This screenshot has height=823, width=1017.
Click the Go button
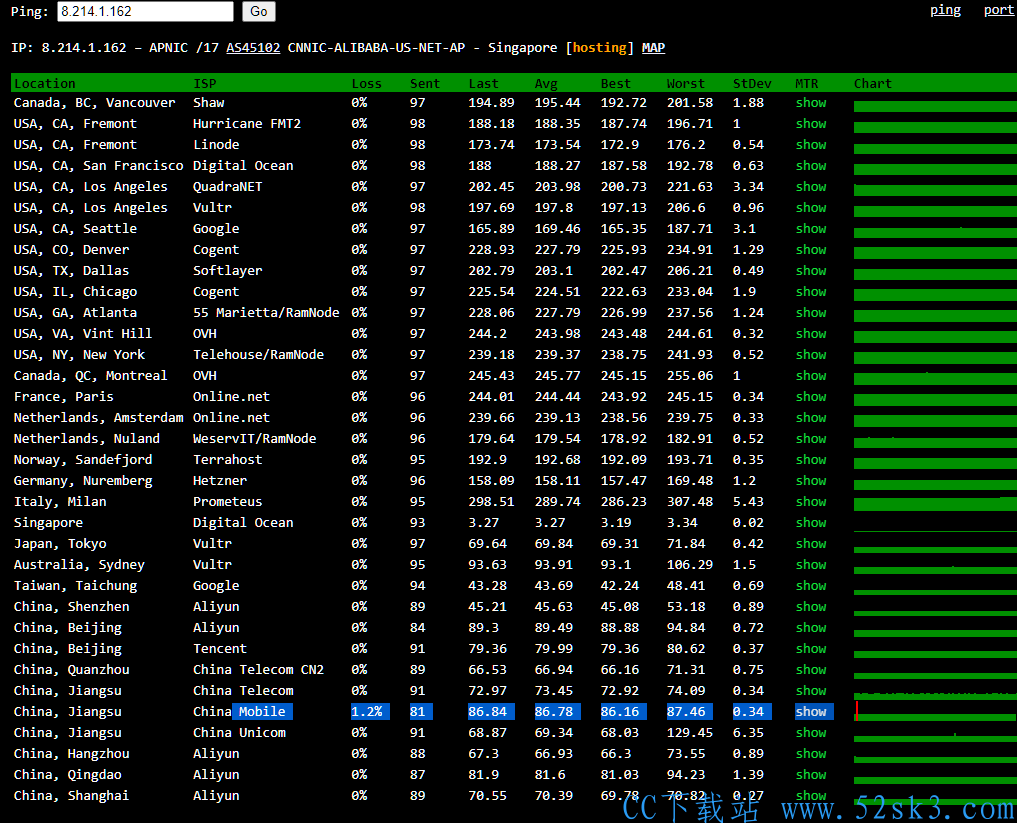pos(259,12)
